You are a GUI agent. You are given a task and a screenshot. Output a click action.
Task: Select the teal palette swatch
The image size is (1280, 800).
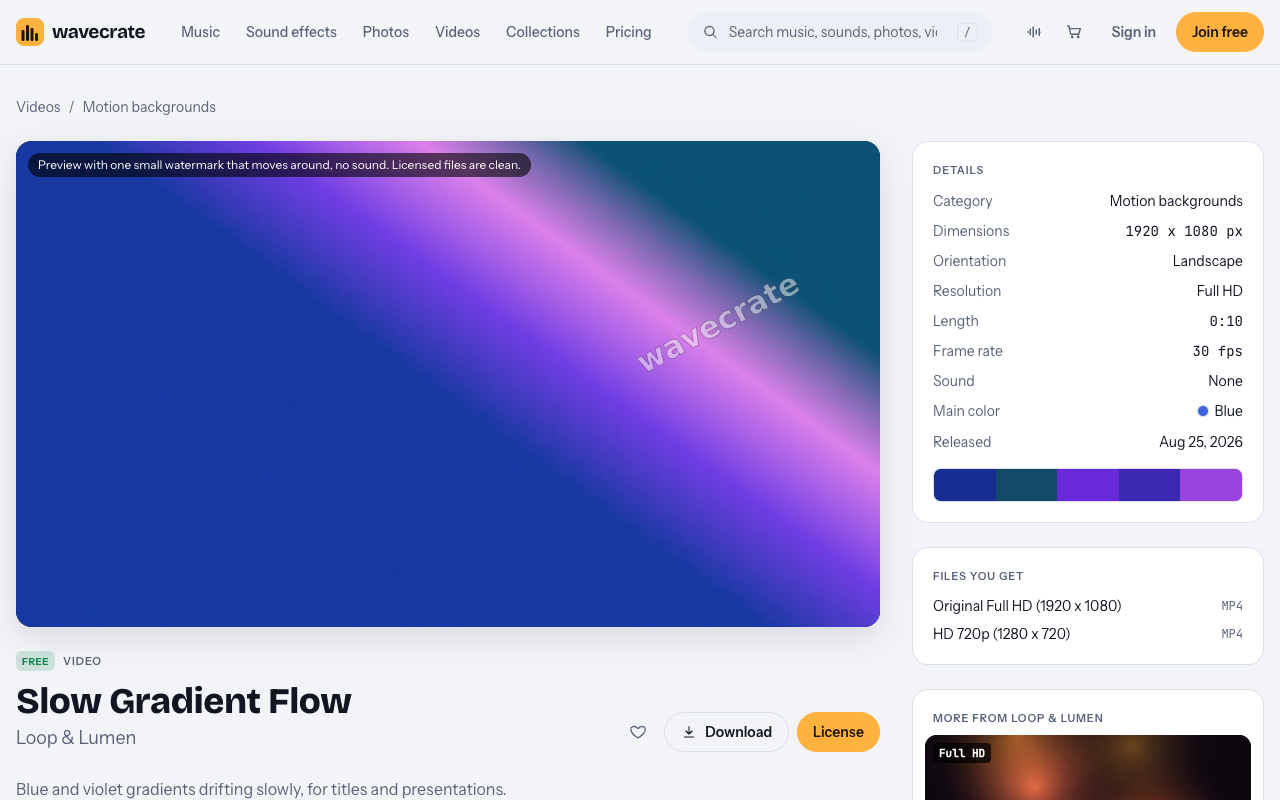[1026, 485]
